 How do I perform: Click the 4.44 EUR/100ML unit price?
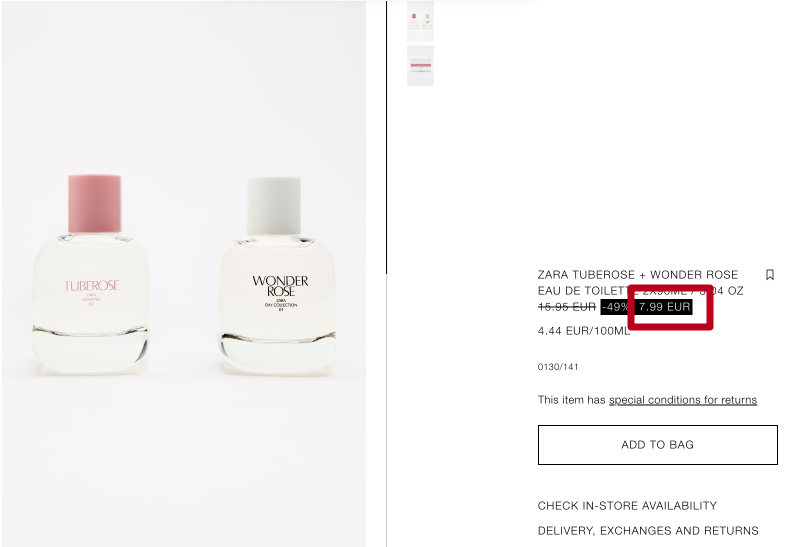(583, 331)
